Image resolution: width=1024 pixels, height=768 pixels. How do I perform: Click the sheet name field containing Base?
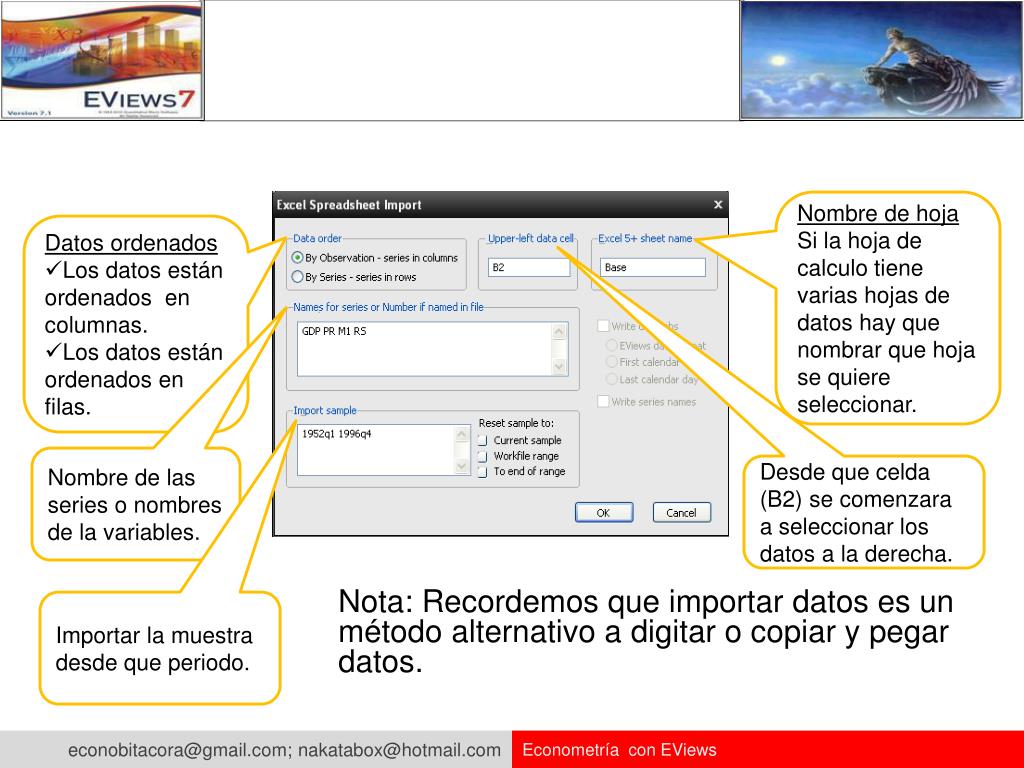point(652,267)
